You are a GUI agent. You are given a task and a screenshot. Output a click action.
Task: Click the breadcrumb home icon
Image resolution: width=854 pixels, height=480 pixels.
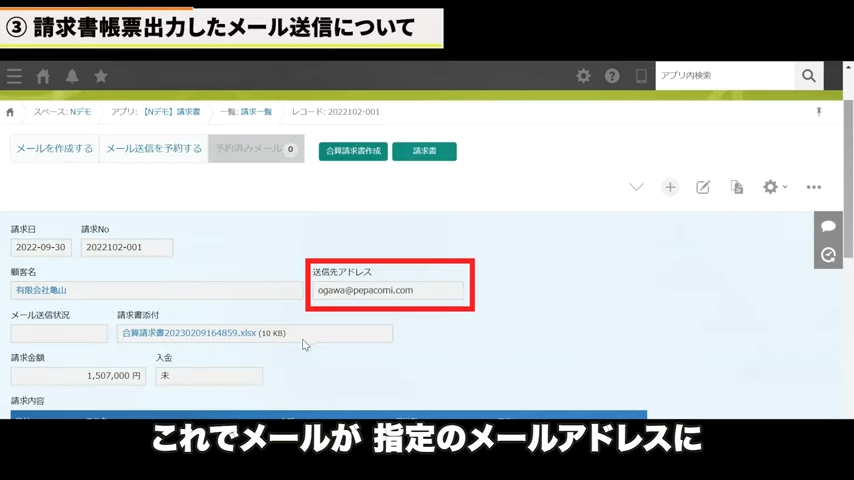(10, 112)
